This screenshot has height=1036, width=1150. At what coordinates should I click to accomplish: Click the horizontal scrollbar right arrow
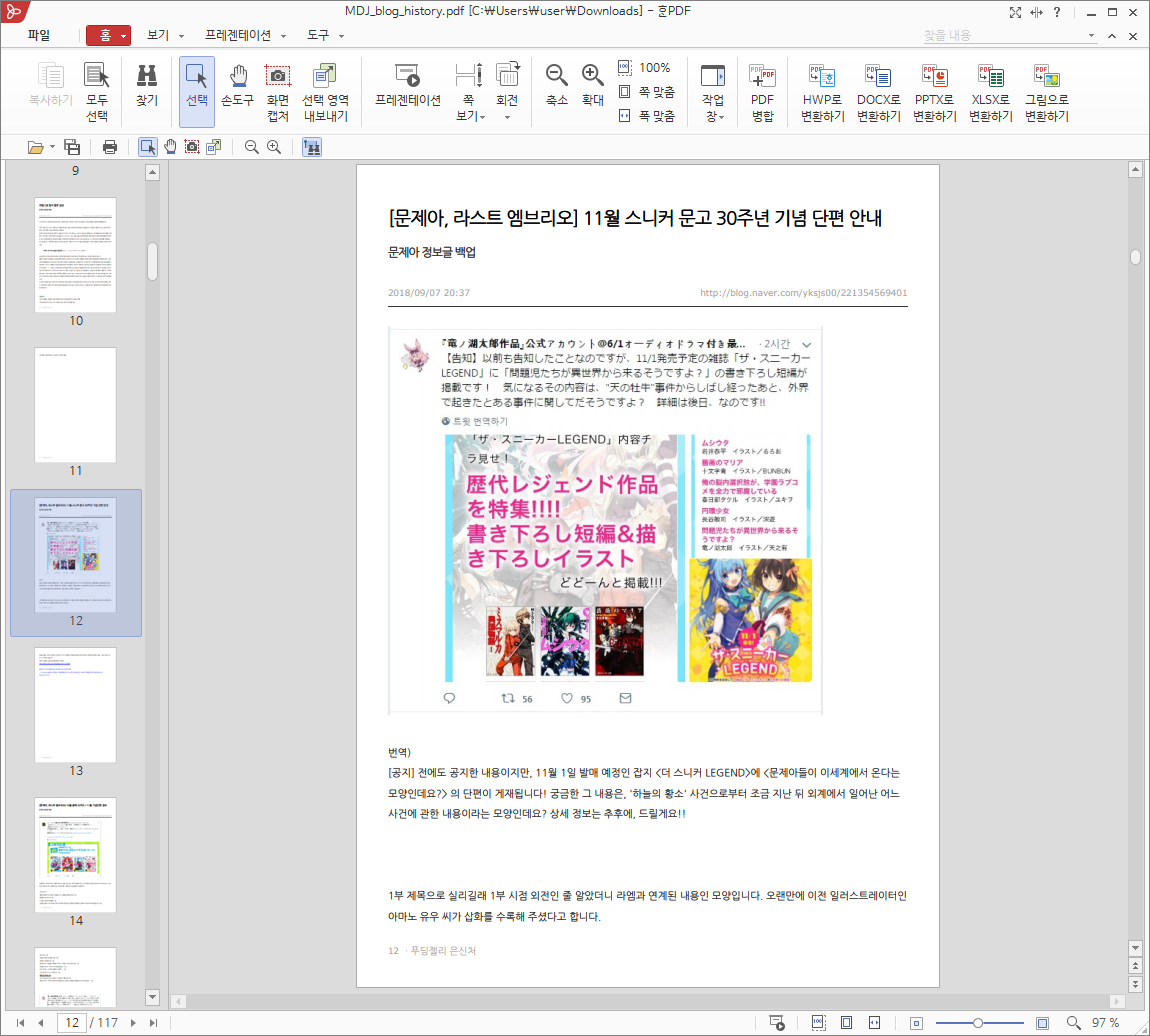point(1116,1002)
